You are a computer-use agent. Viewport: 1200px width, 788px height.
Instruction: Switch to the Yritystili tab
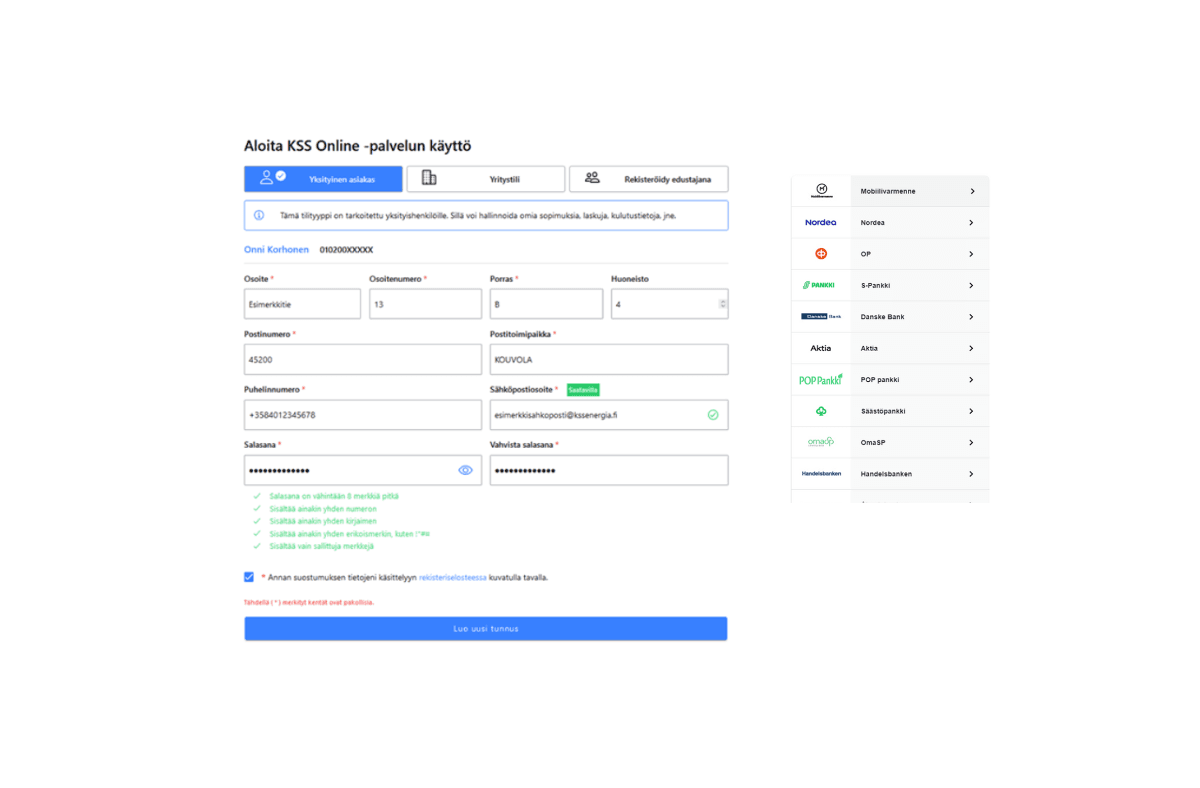pos(486,179)
